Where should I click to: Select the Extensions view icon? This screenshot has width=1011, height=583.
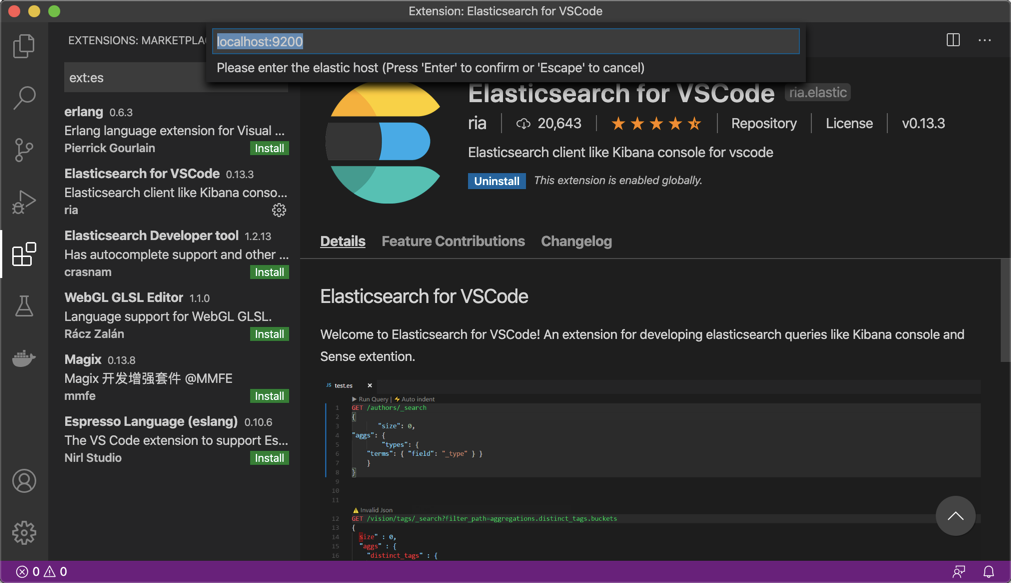point(24,254)
